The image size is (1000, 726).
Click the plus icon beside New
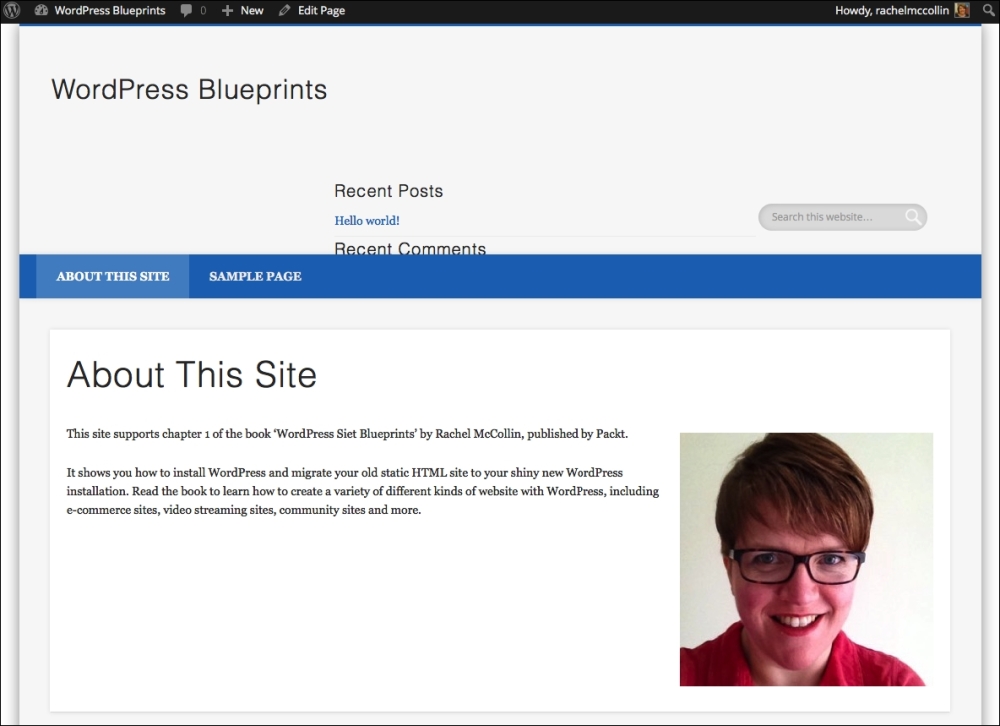pyautogui.click(x=227, y=10)
